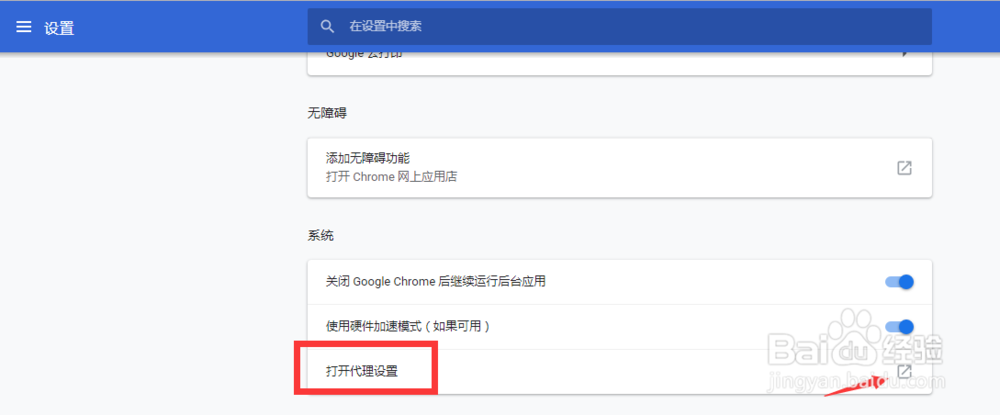Click the search magnifier icon

pyautogui.click(x=327, y=27)
